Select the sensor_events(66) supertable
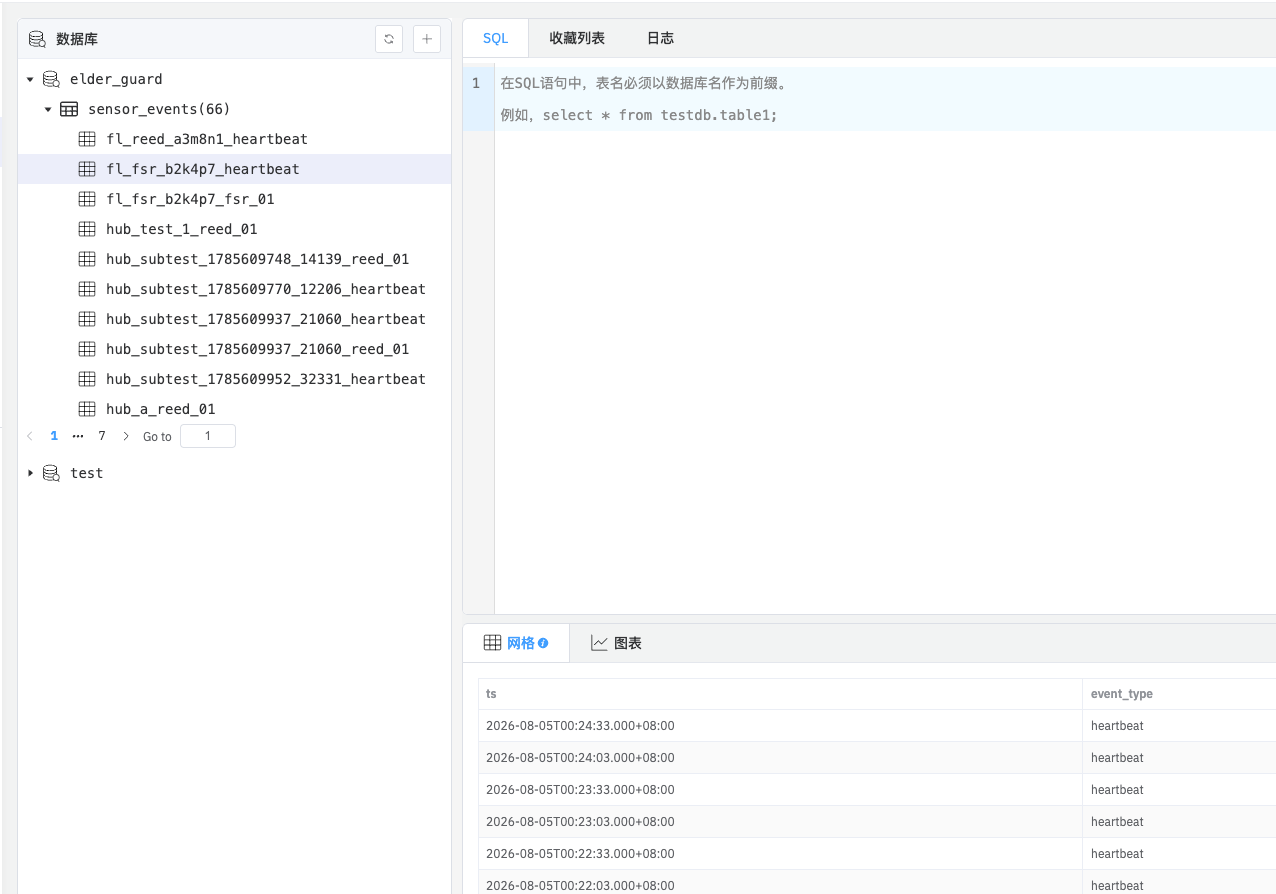The height and width of the screenshot is (894, 1276). (159, 109)
